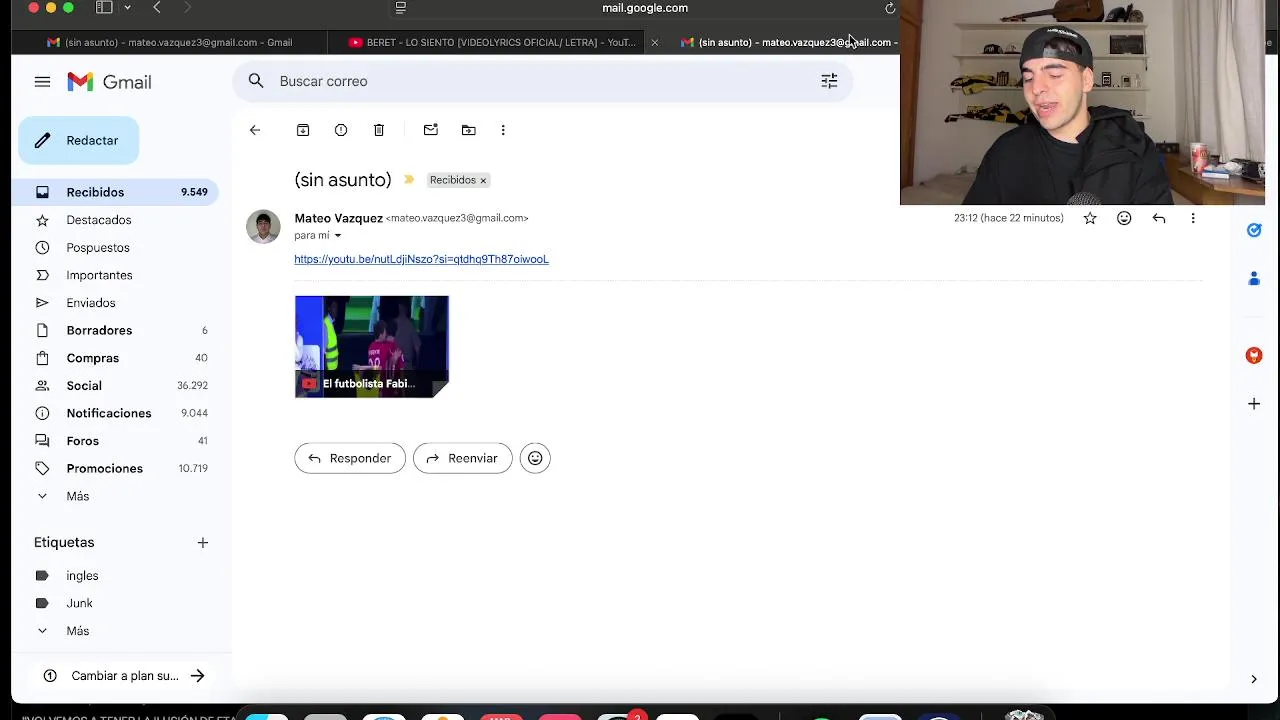
Task: Click the search magnifier icon
Action: click(x=256, y=81)
